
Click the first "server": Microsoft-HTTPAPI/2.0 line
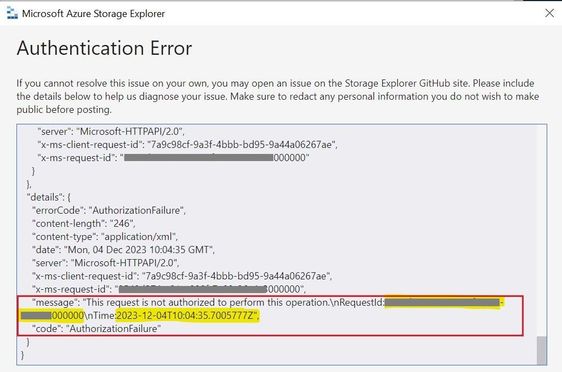[x=111, y=132]
